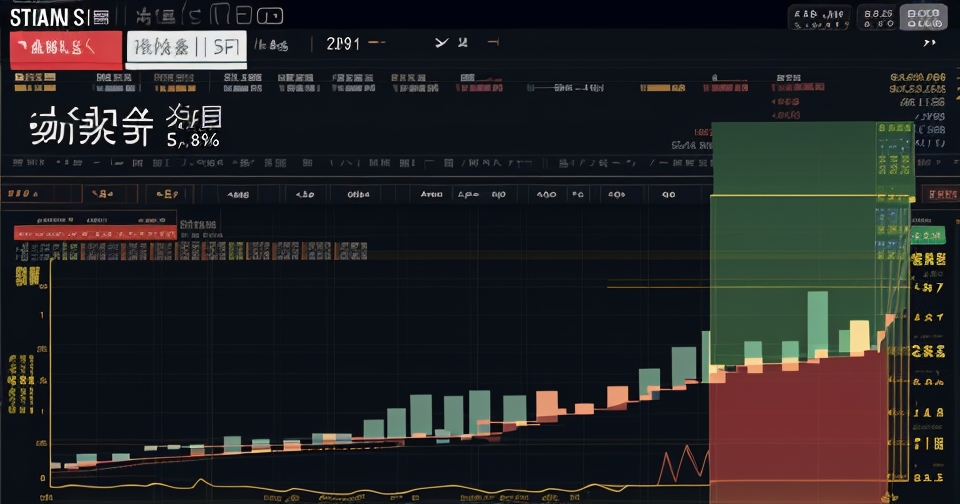Expand the chevron dropdown in the top toolbar
Viewport: 960px width, 504px height.
[441, 43]
